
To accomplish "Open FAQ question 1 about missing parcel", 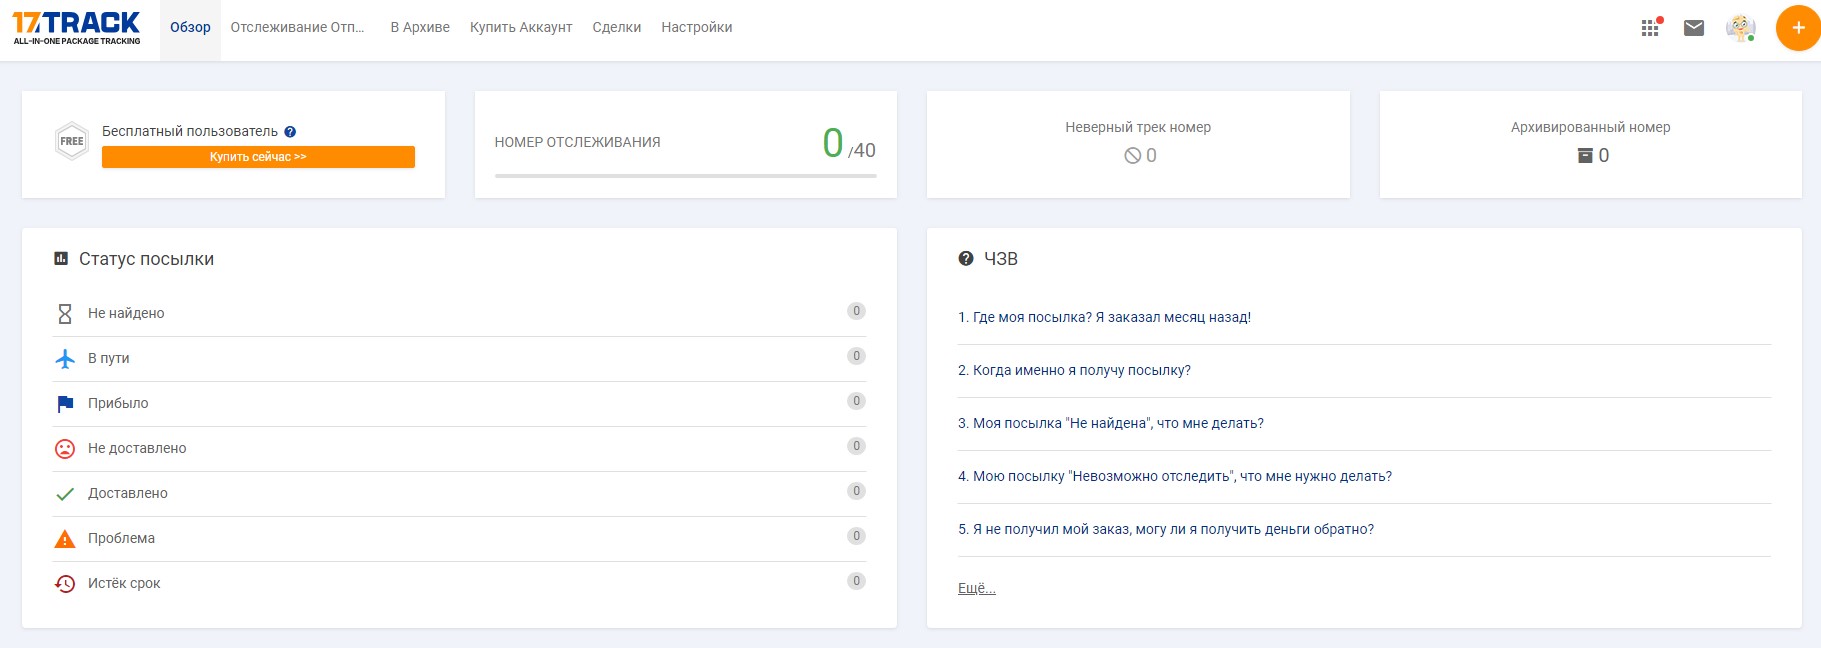I will pyautogui.click(x=1104, y=317).
